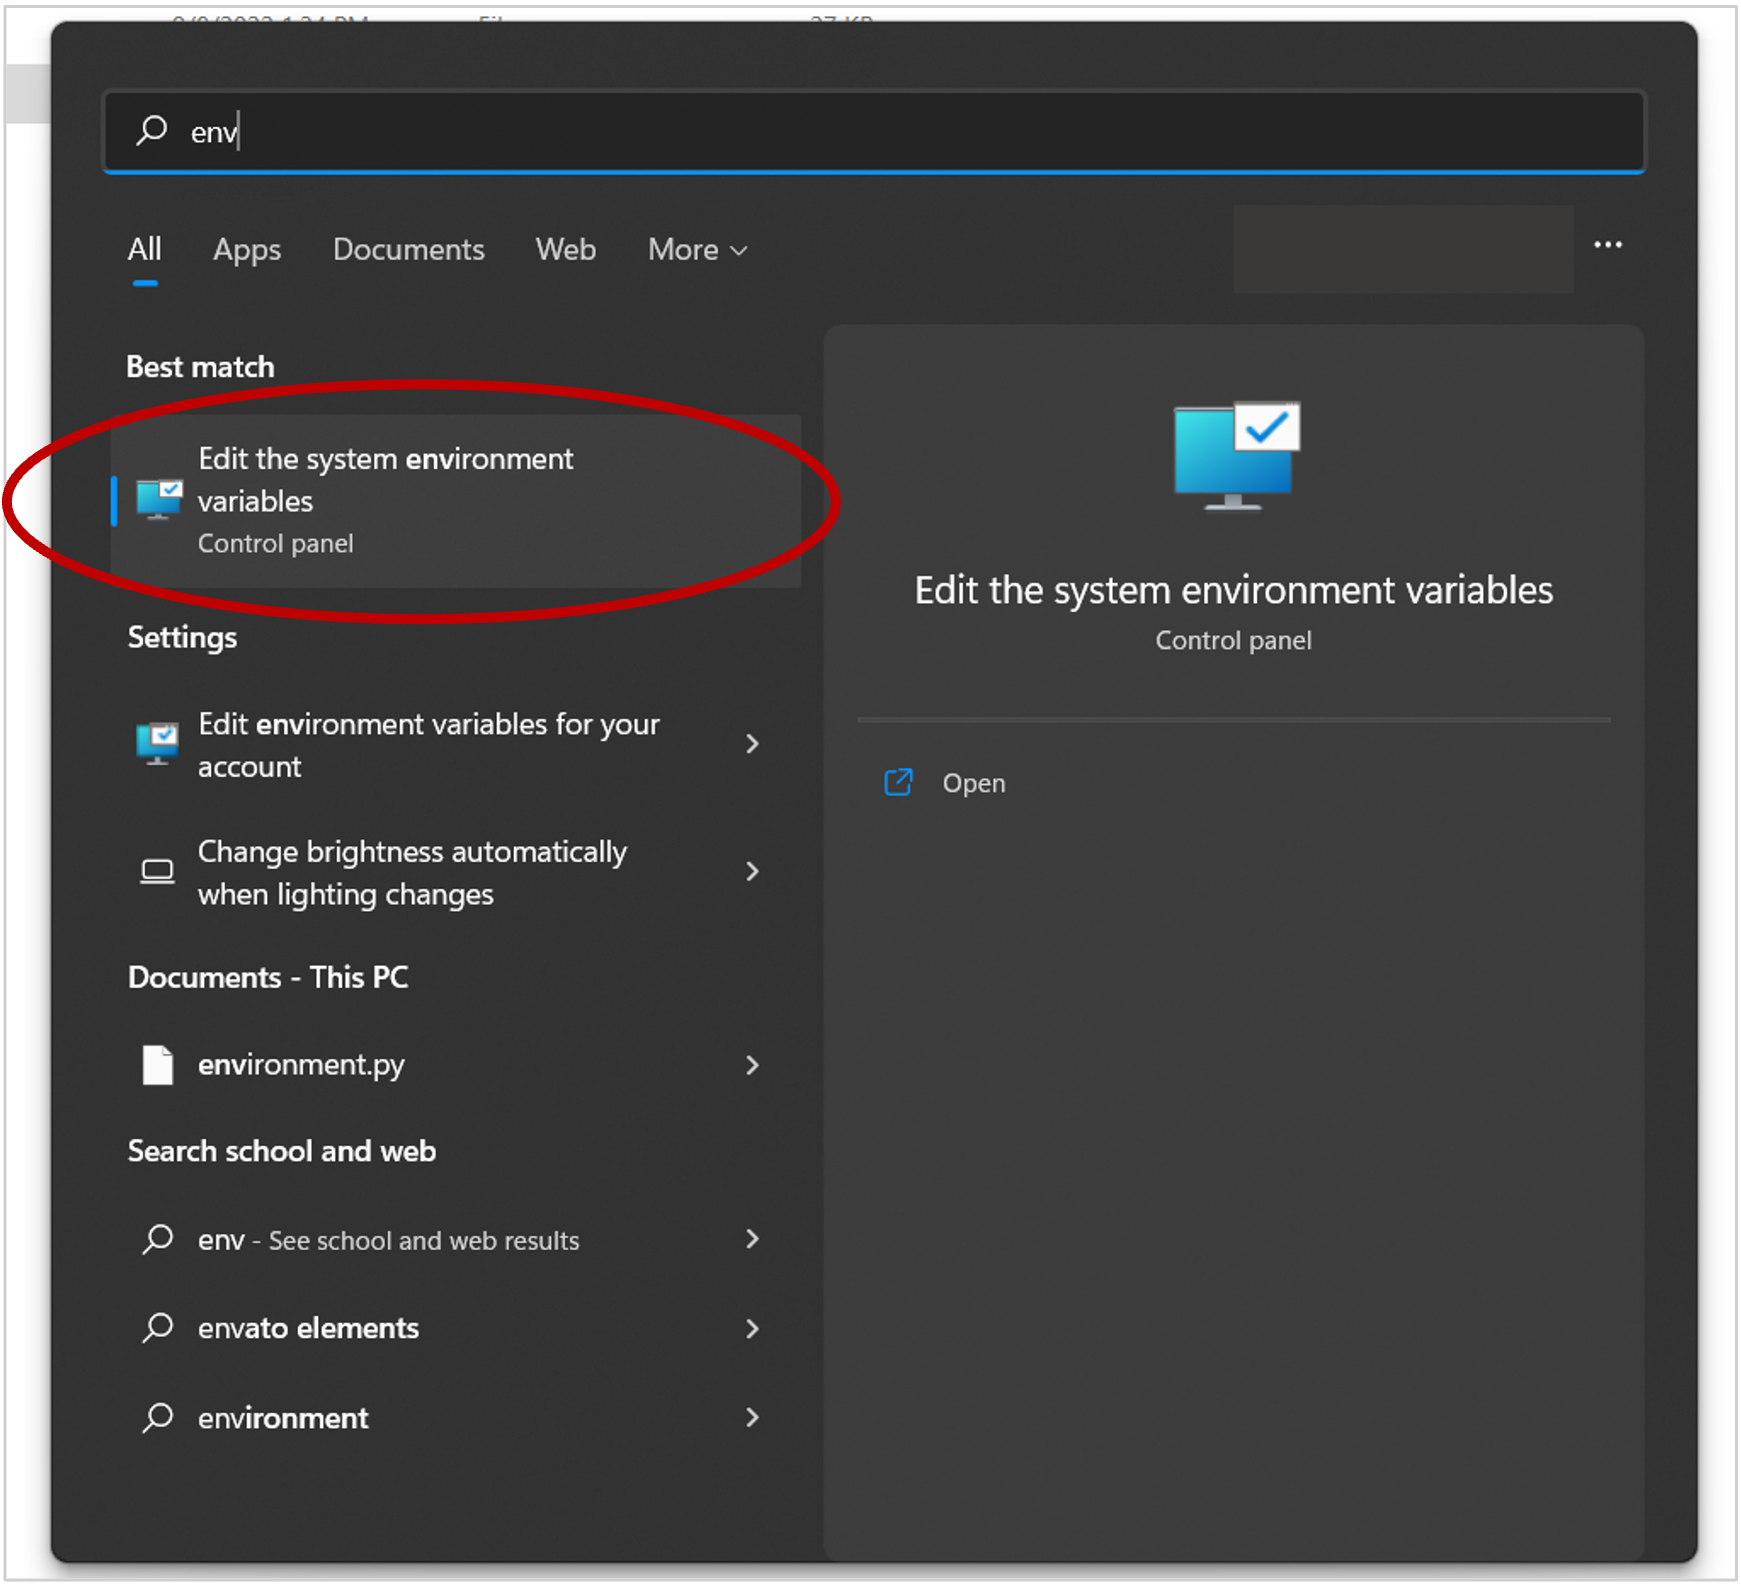Expand chevron for 'environment' suggestion

[x=752, y=1418]
